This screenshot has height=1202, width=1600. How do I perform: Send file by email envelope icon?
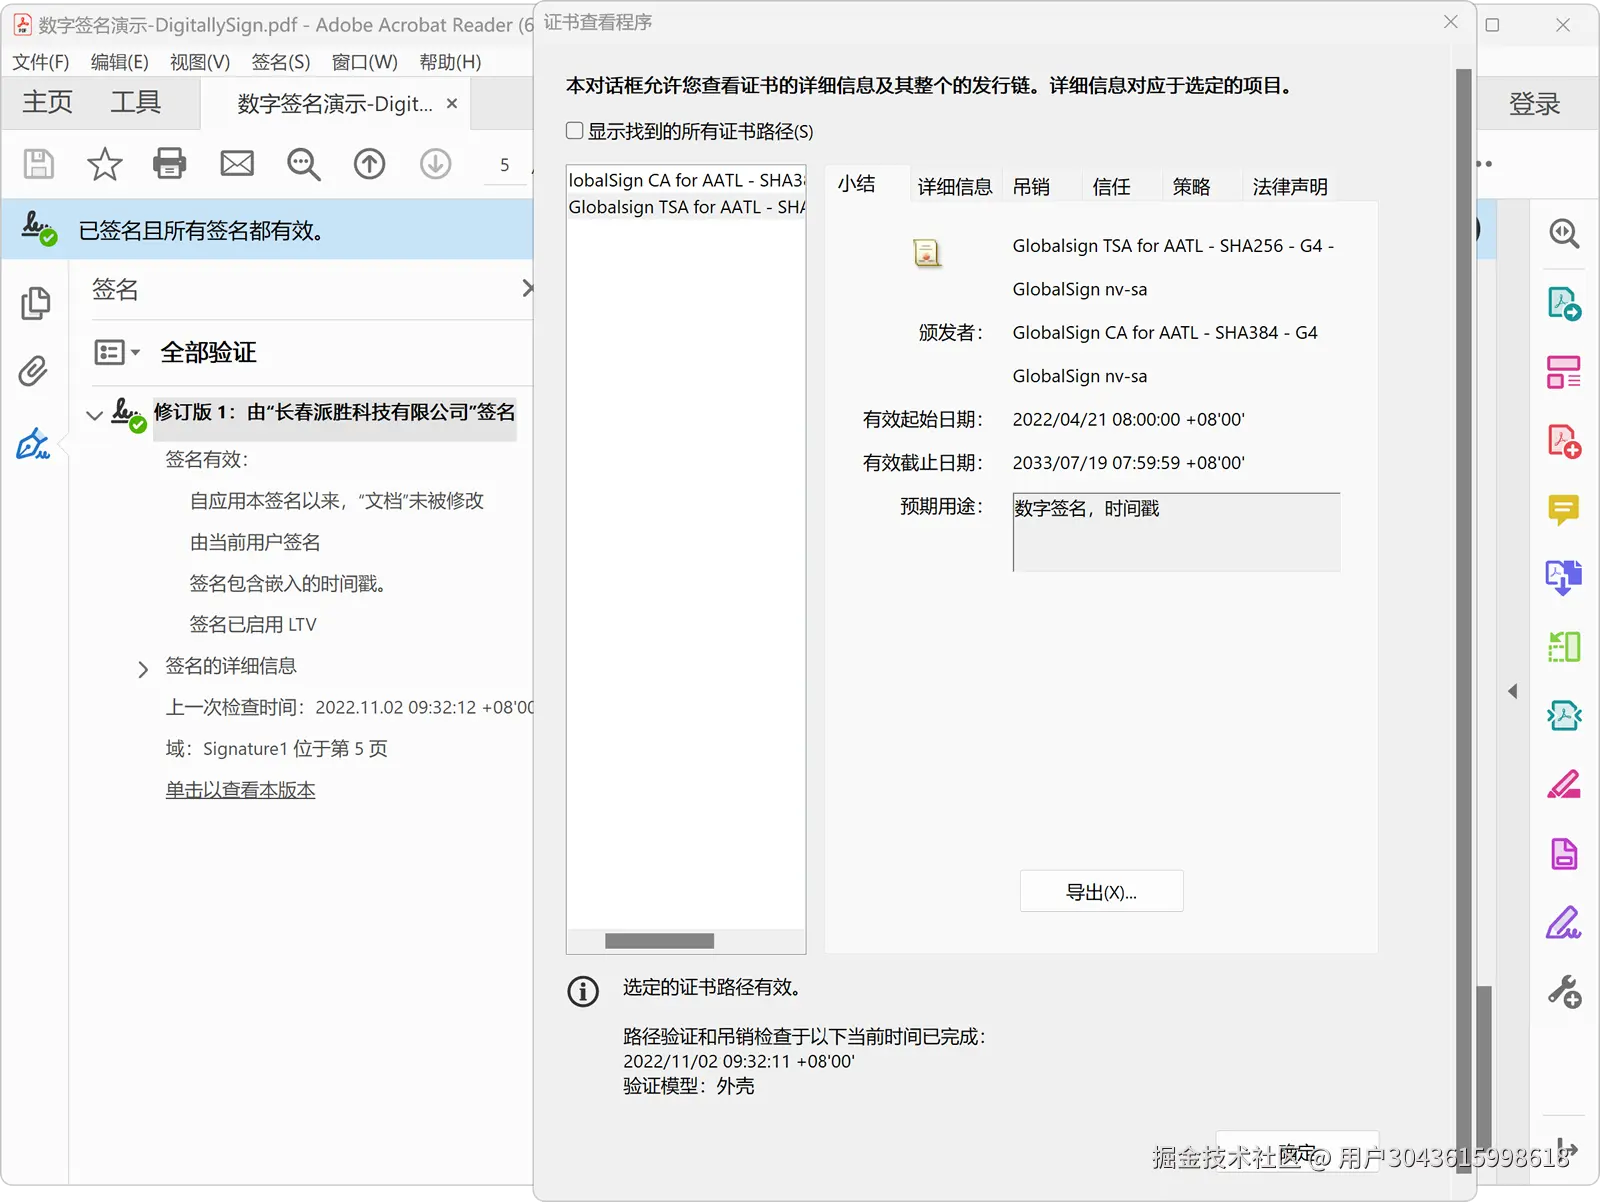[x=237, y=164]
